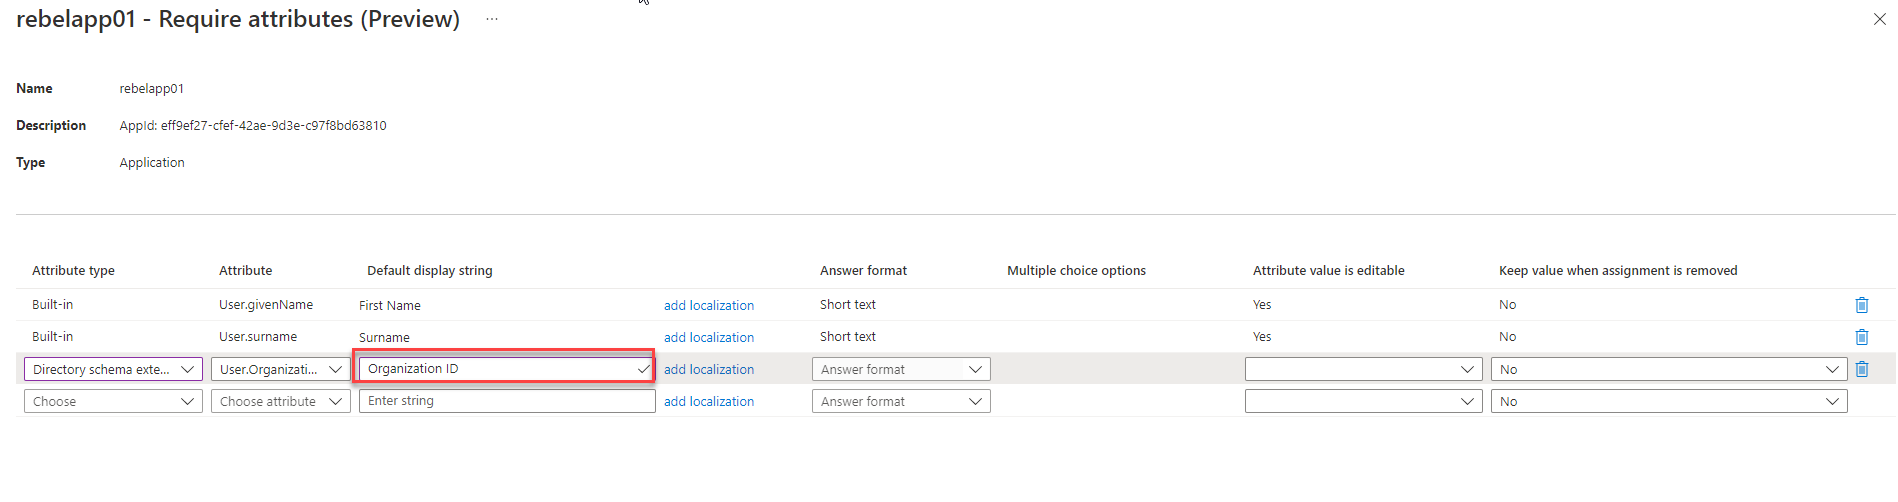Open the Directory schema extension type dropdown
The image size is (1898, 502).
point(113,369)
